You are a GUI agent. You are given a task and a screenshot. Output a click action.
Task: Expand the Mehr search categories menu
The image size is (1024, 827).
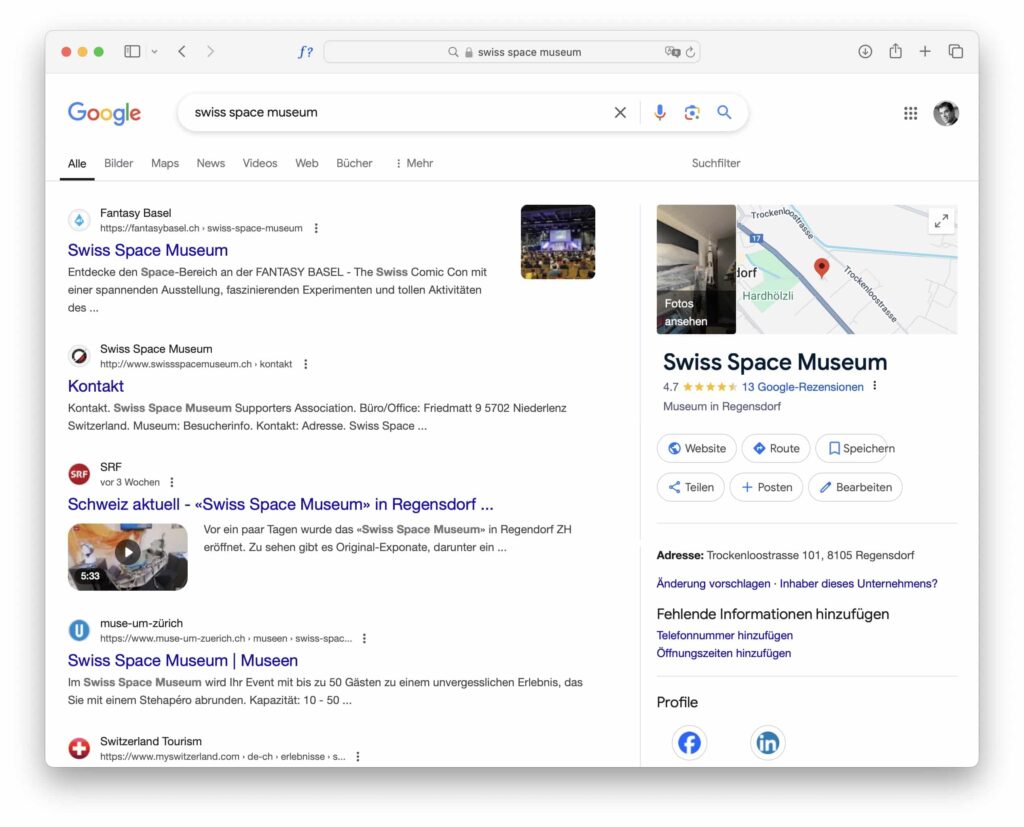pyautogui.click(x=415, y=163)
